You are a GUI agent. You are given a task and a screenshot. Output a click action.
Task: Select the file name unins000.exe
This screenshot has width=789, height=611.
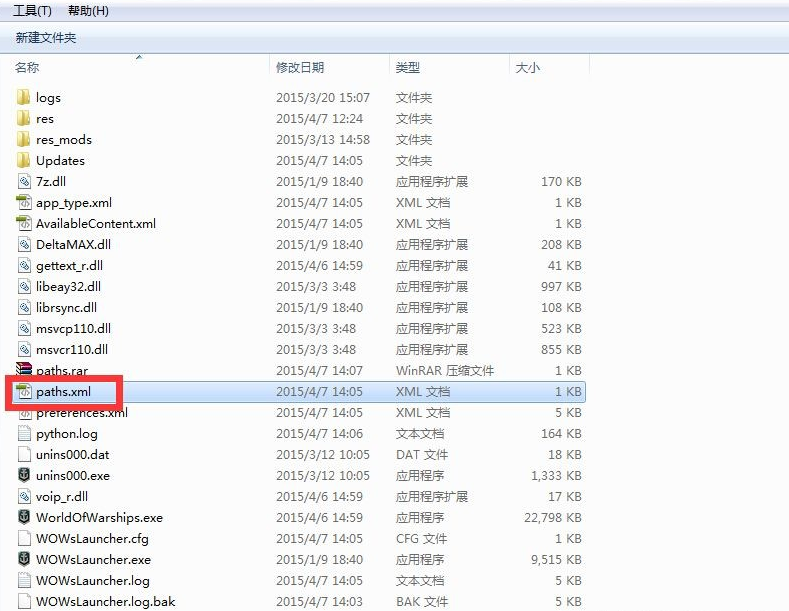(x=73, y=476)
